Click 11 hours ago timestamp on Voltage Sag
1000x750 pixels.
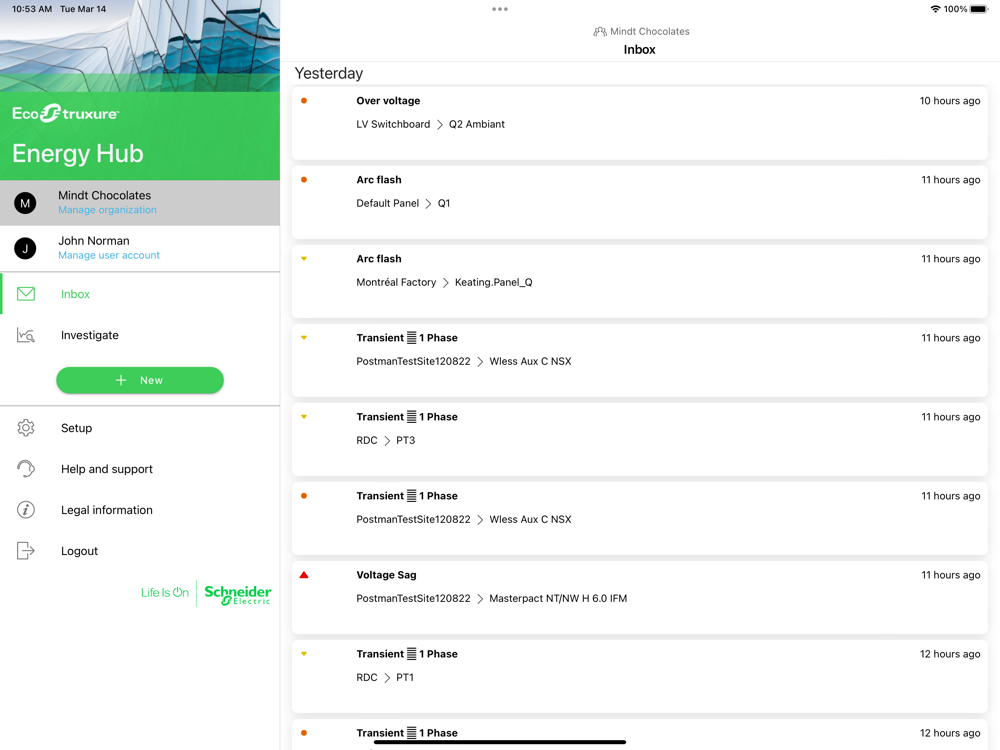click(x=950, y=575)
